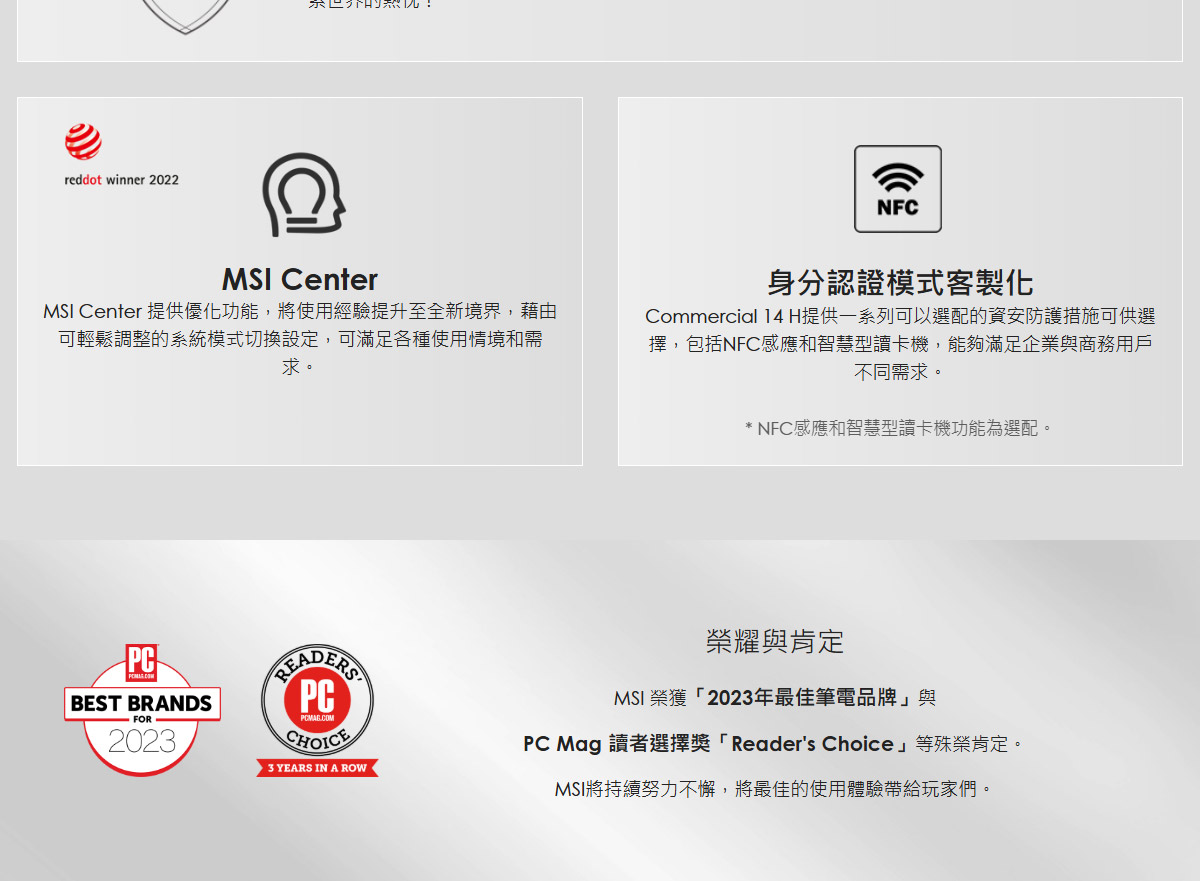The width and height of the screenshot is (1200, 881).
Task: Click the "3 Years in a Row" red ribbon
Action: point(317,768)
